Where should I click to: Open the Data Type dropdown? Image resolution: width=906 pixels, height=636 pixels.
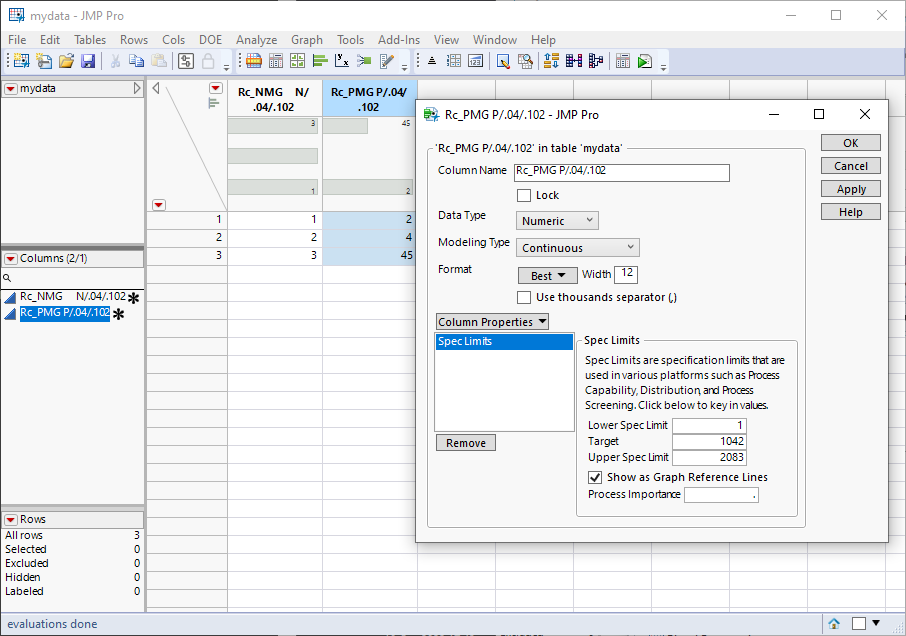coord(557,221)
